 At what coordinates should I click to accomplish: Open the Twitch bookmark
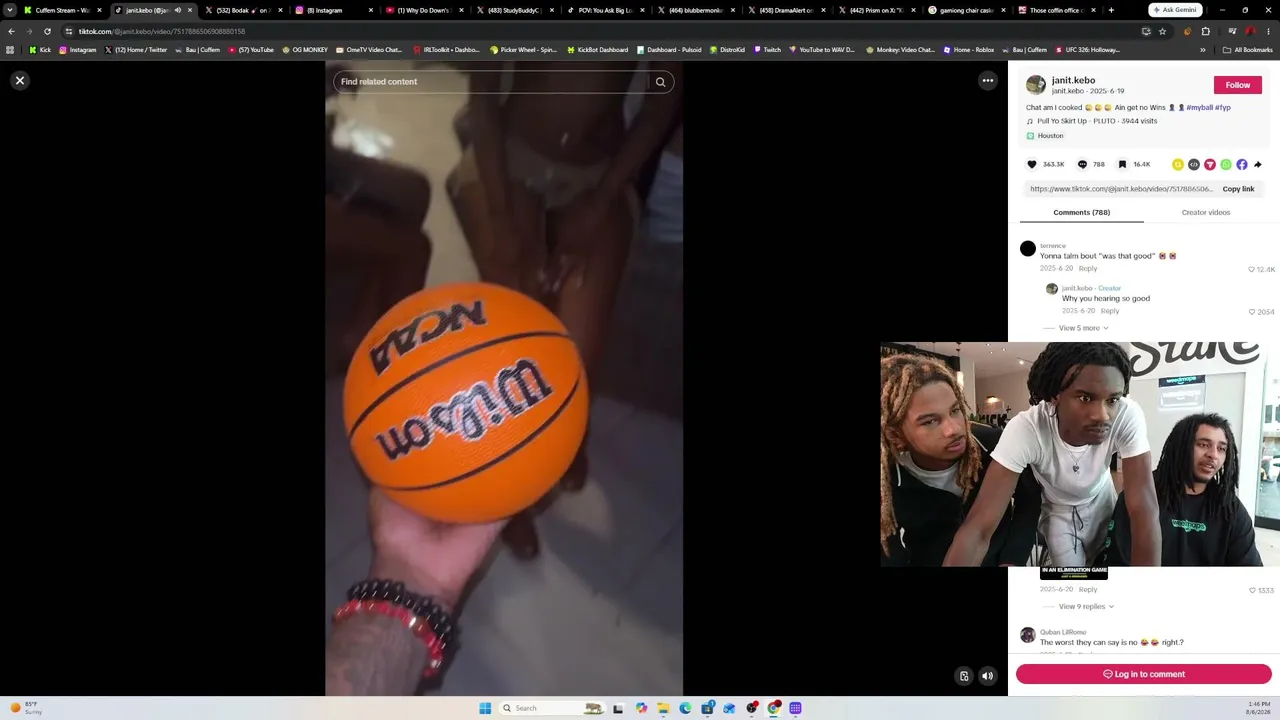pyautogui.click(x=767, y=50)
